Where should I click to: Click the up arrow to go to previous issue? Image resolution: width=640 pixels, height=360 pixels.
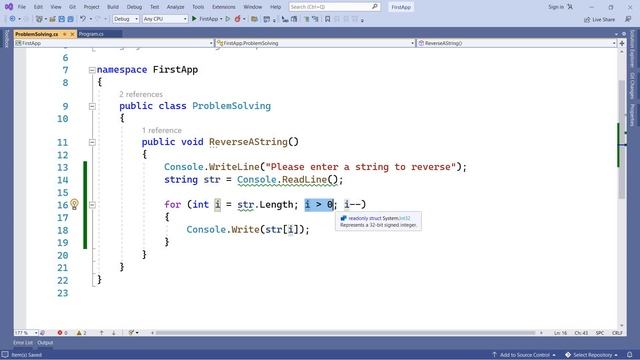(x=102, y=333)
